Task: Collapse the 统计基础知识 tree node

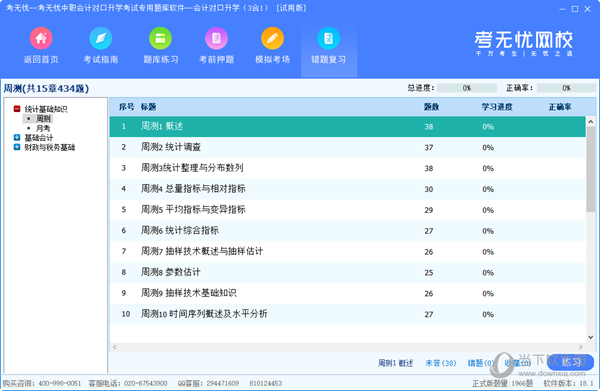Action: pyautogui.click(x=17, y=109)
